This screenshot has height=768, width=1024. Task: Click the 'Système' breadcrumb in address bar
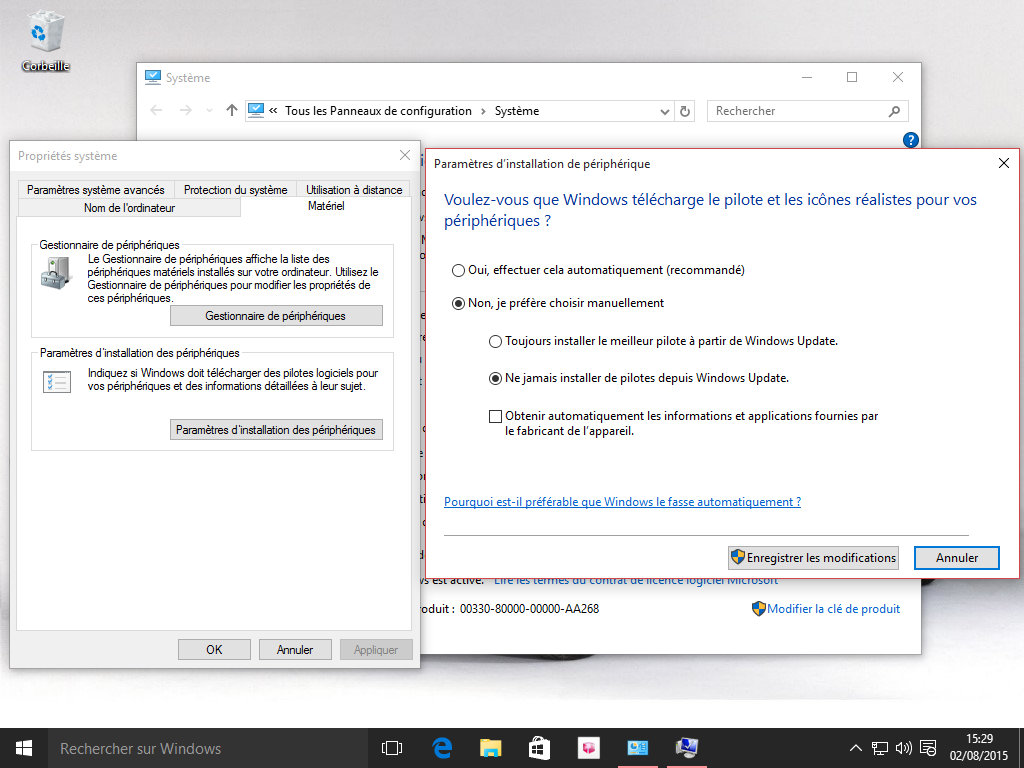[x=517, y=111]
